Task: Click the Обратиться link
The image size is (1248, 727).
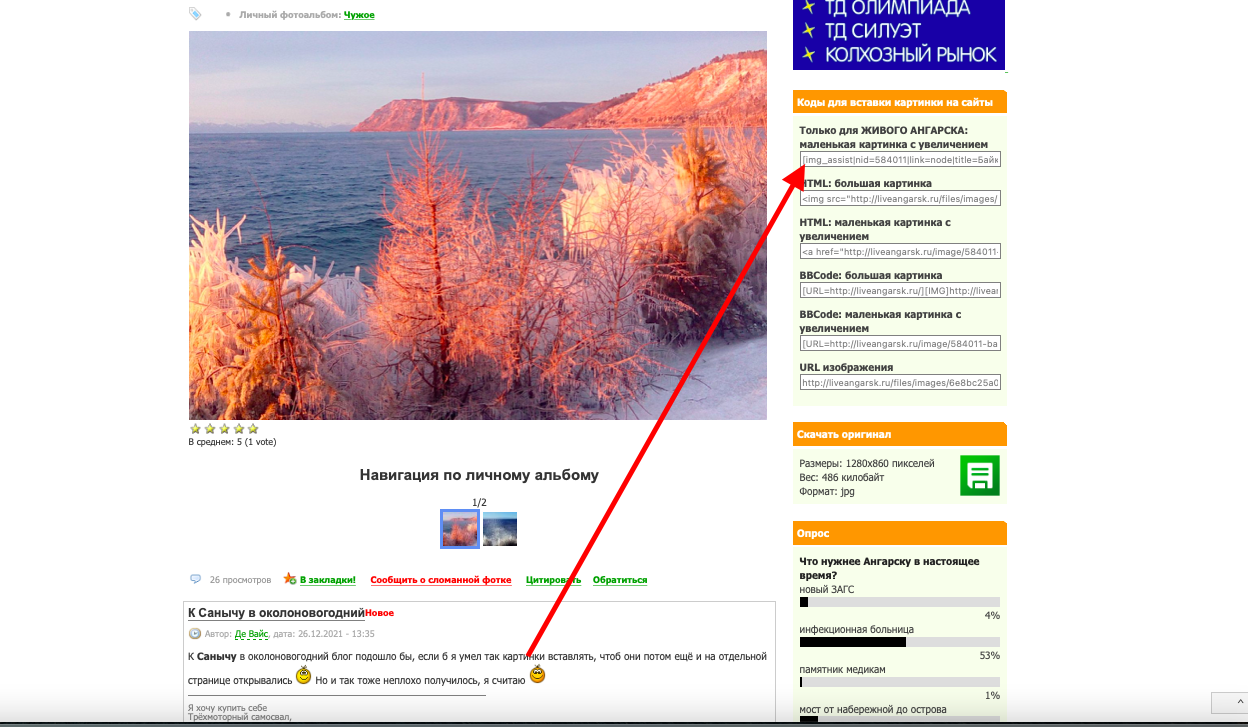Action: 620,580
